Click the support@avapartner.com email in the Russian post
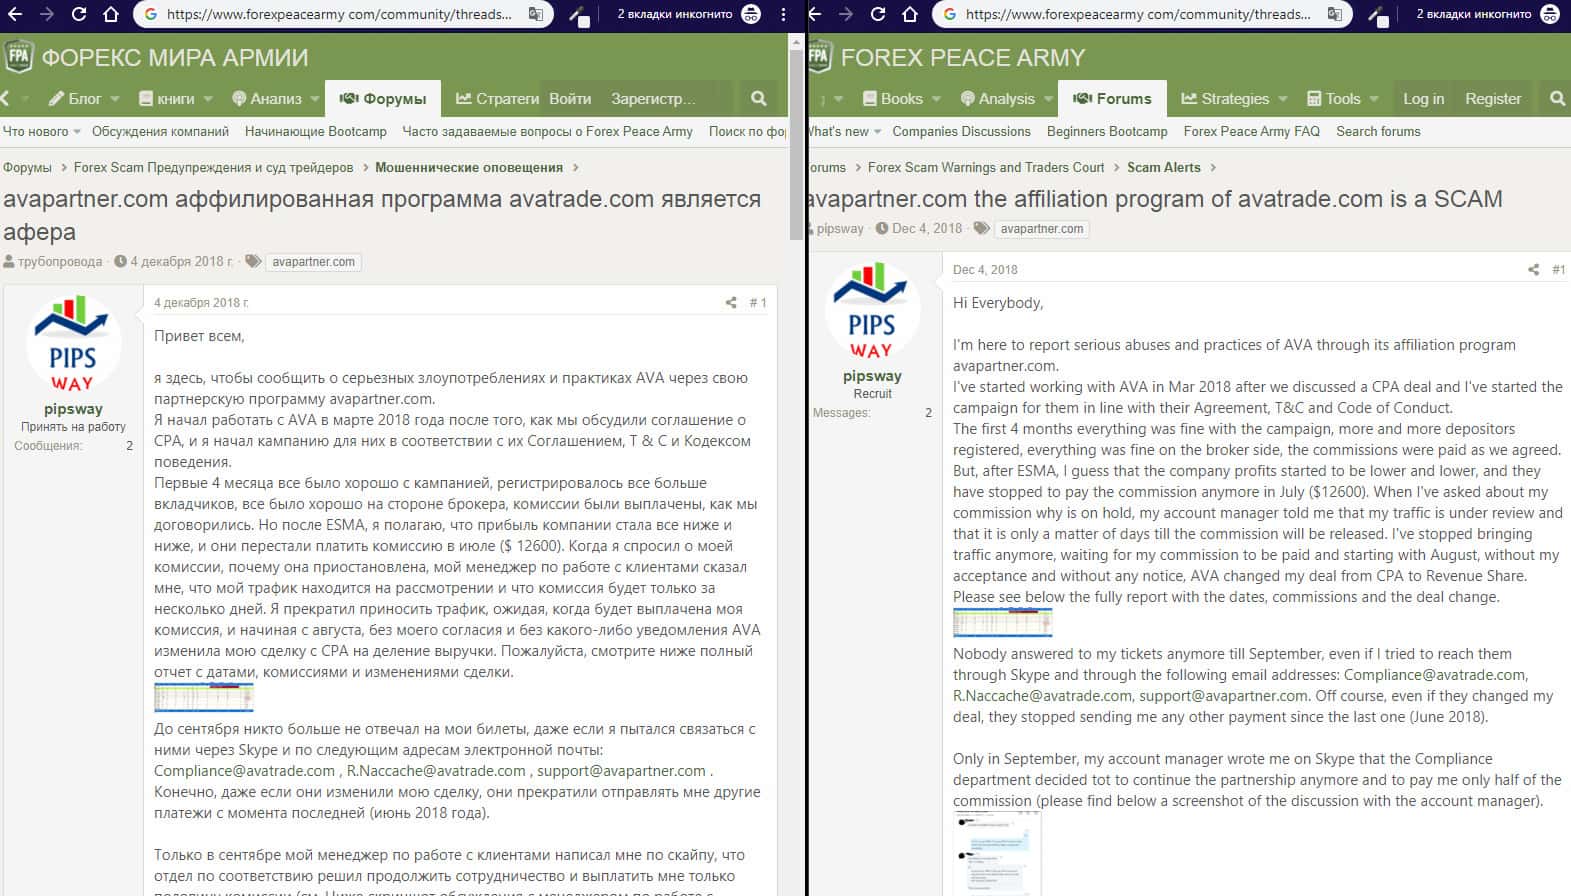Viewport: 1571px width, 896px height. tap(622, 771)
